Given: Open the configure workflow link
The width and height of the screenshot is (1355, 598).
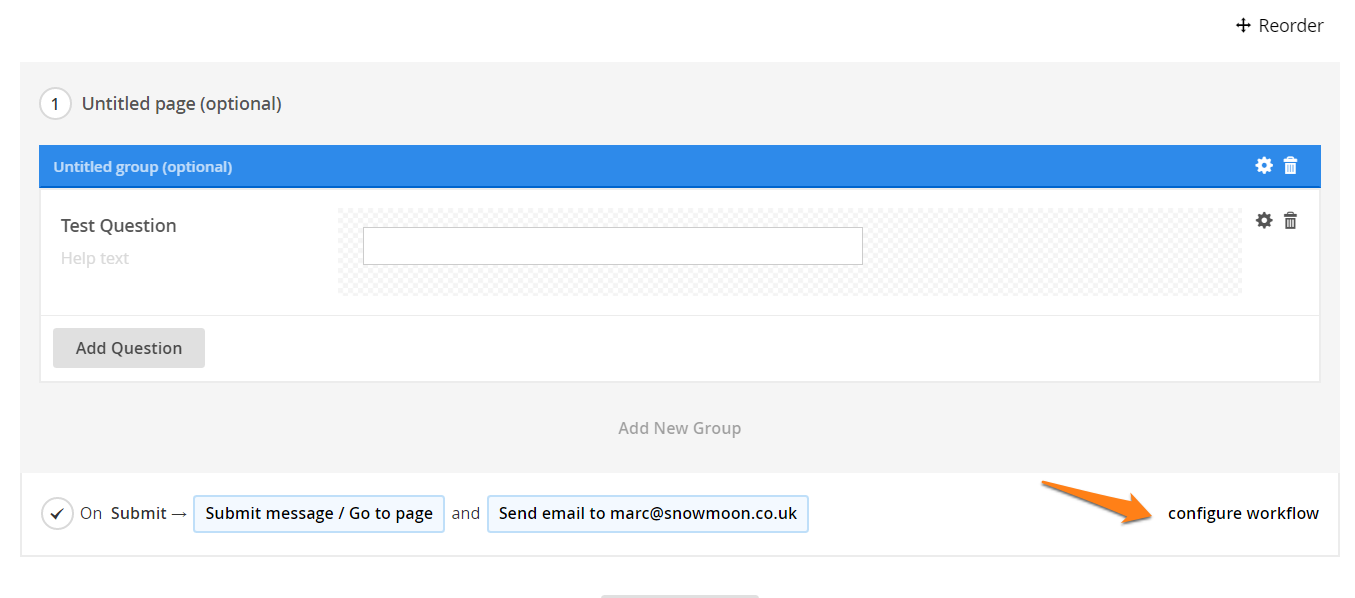Looking at the screenshot, I should pyautogui.click(x=1243, y=514).
